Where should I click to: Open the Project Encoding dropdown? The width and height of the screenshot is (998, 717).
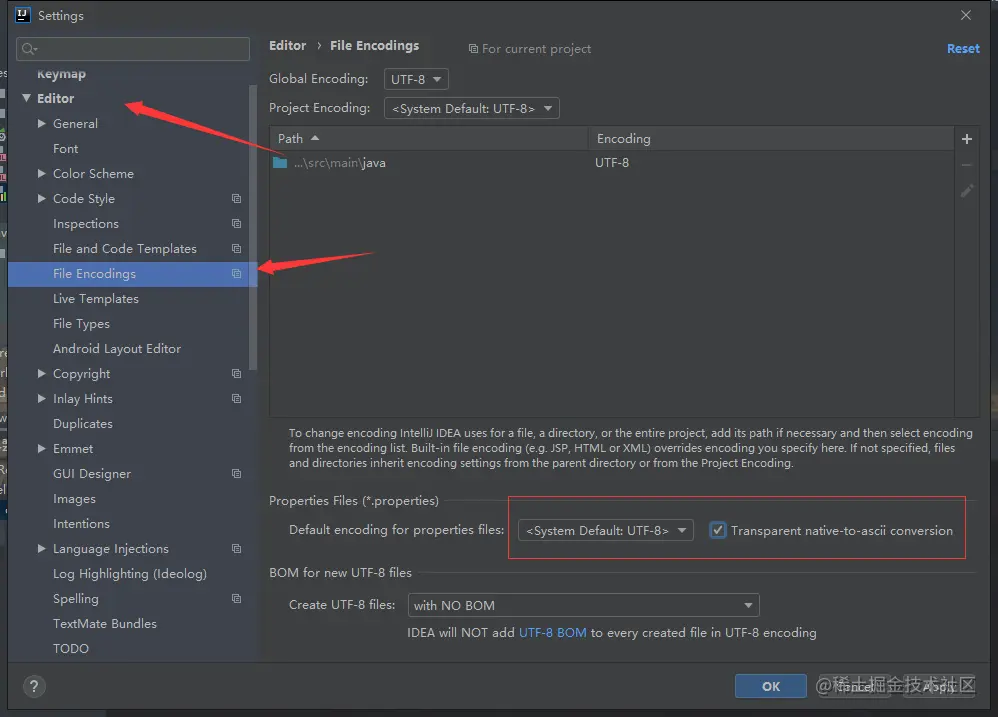click(x=472, y=108)
